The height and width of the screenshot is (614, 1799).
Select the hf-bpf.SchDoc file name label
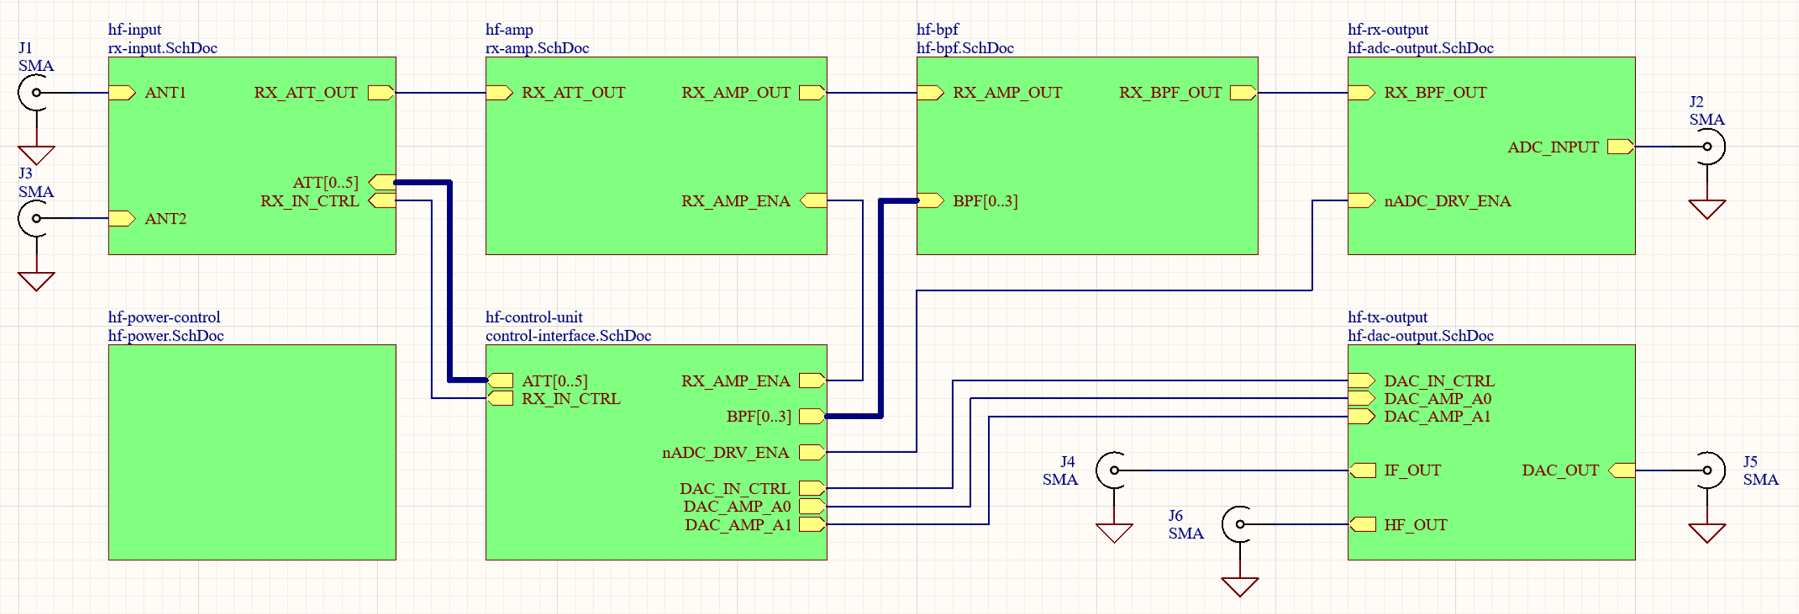965,48
